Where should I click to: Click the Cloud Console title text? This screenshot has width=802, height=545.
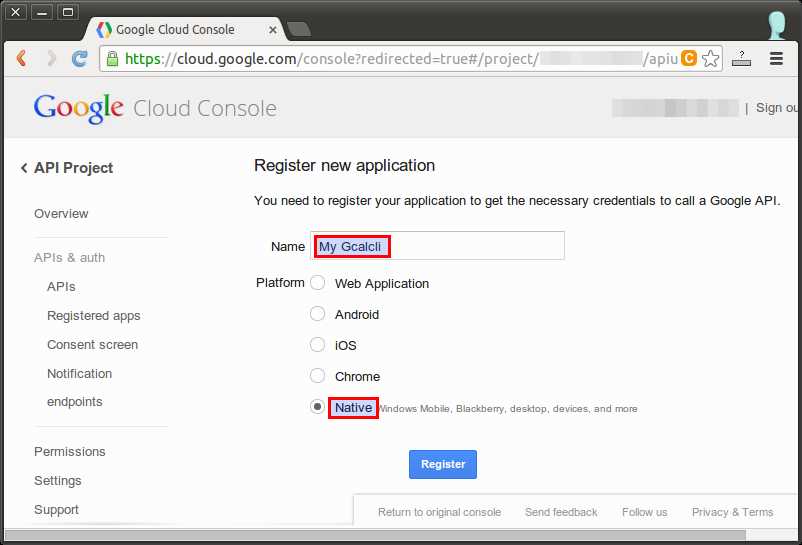click(x=205, y=108)
